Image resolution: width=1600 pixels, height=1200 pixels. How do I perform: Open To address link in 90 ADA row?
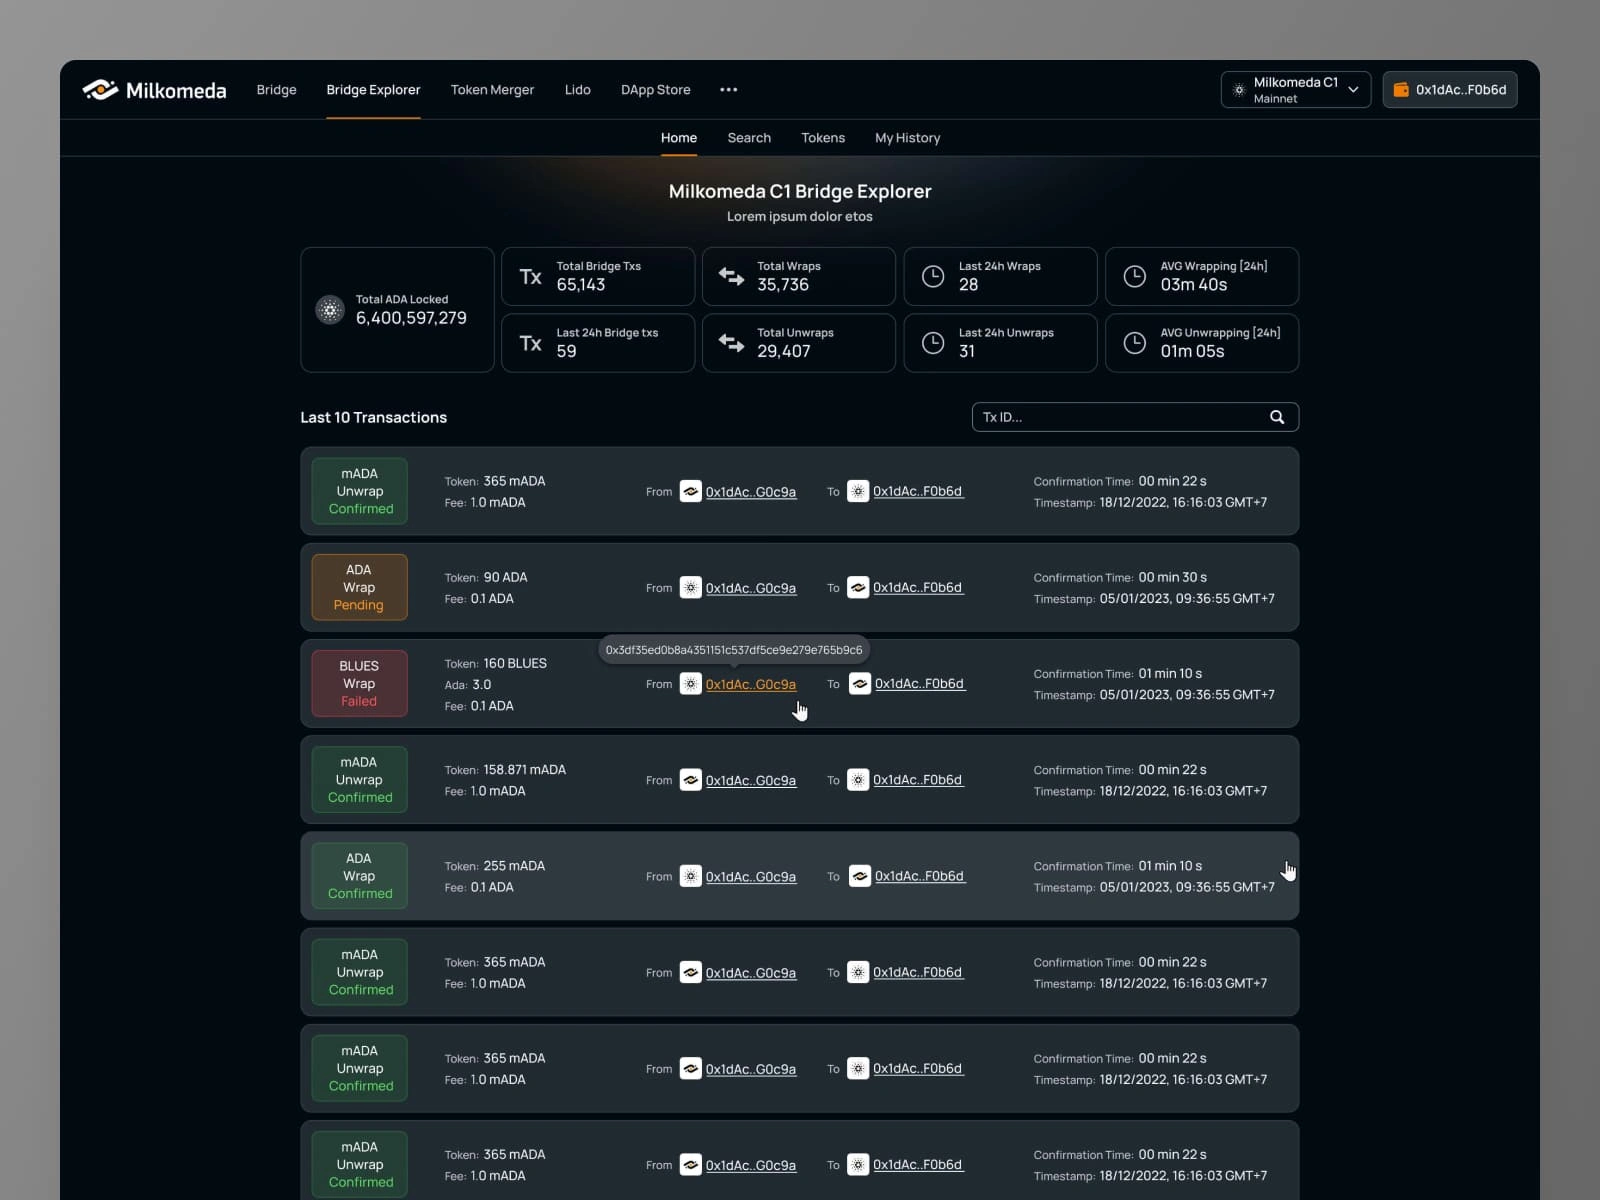coord(918,588)
